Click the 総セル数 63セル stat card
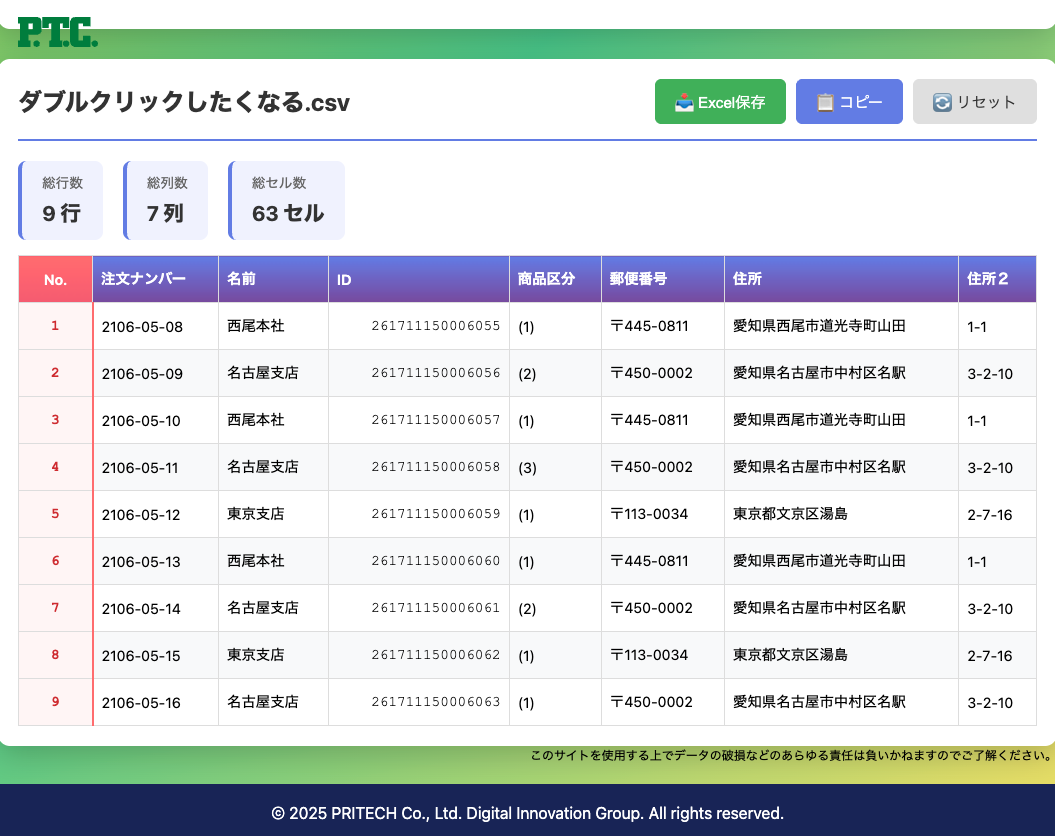The height and width of the screenshot is (836, 1055). (x=287, y=200)
